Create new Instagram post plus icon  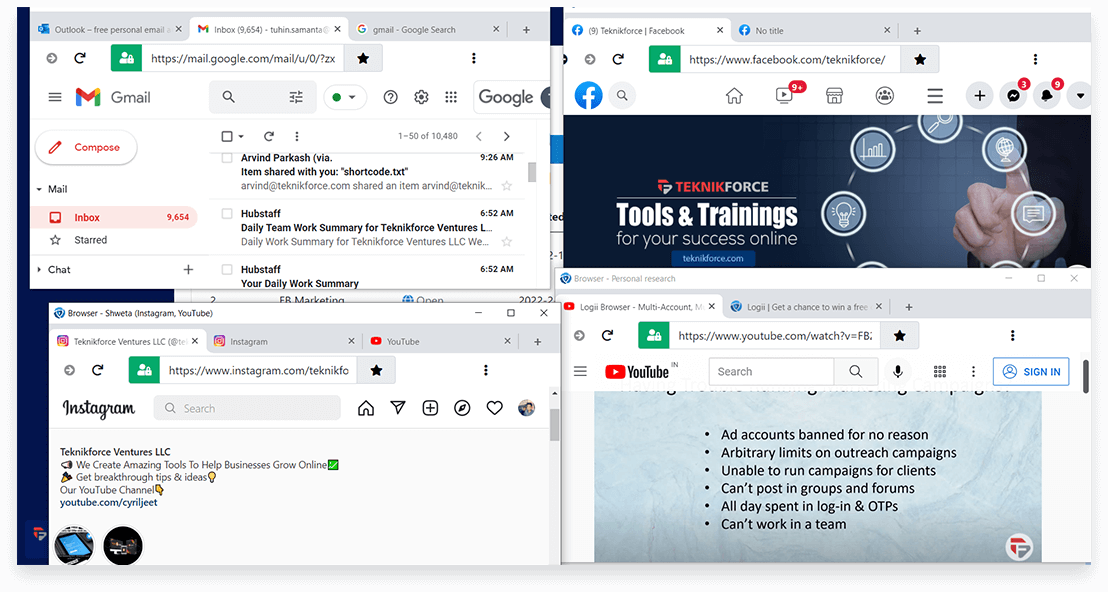tap(430, 408)
